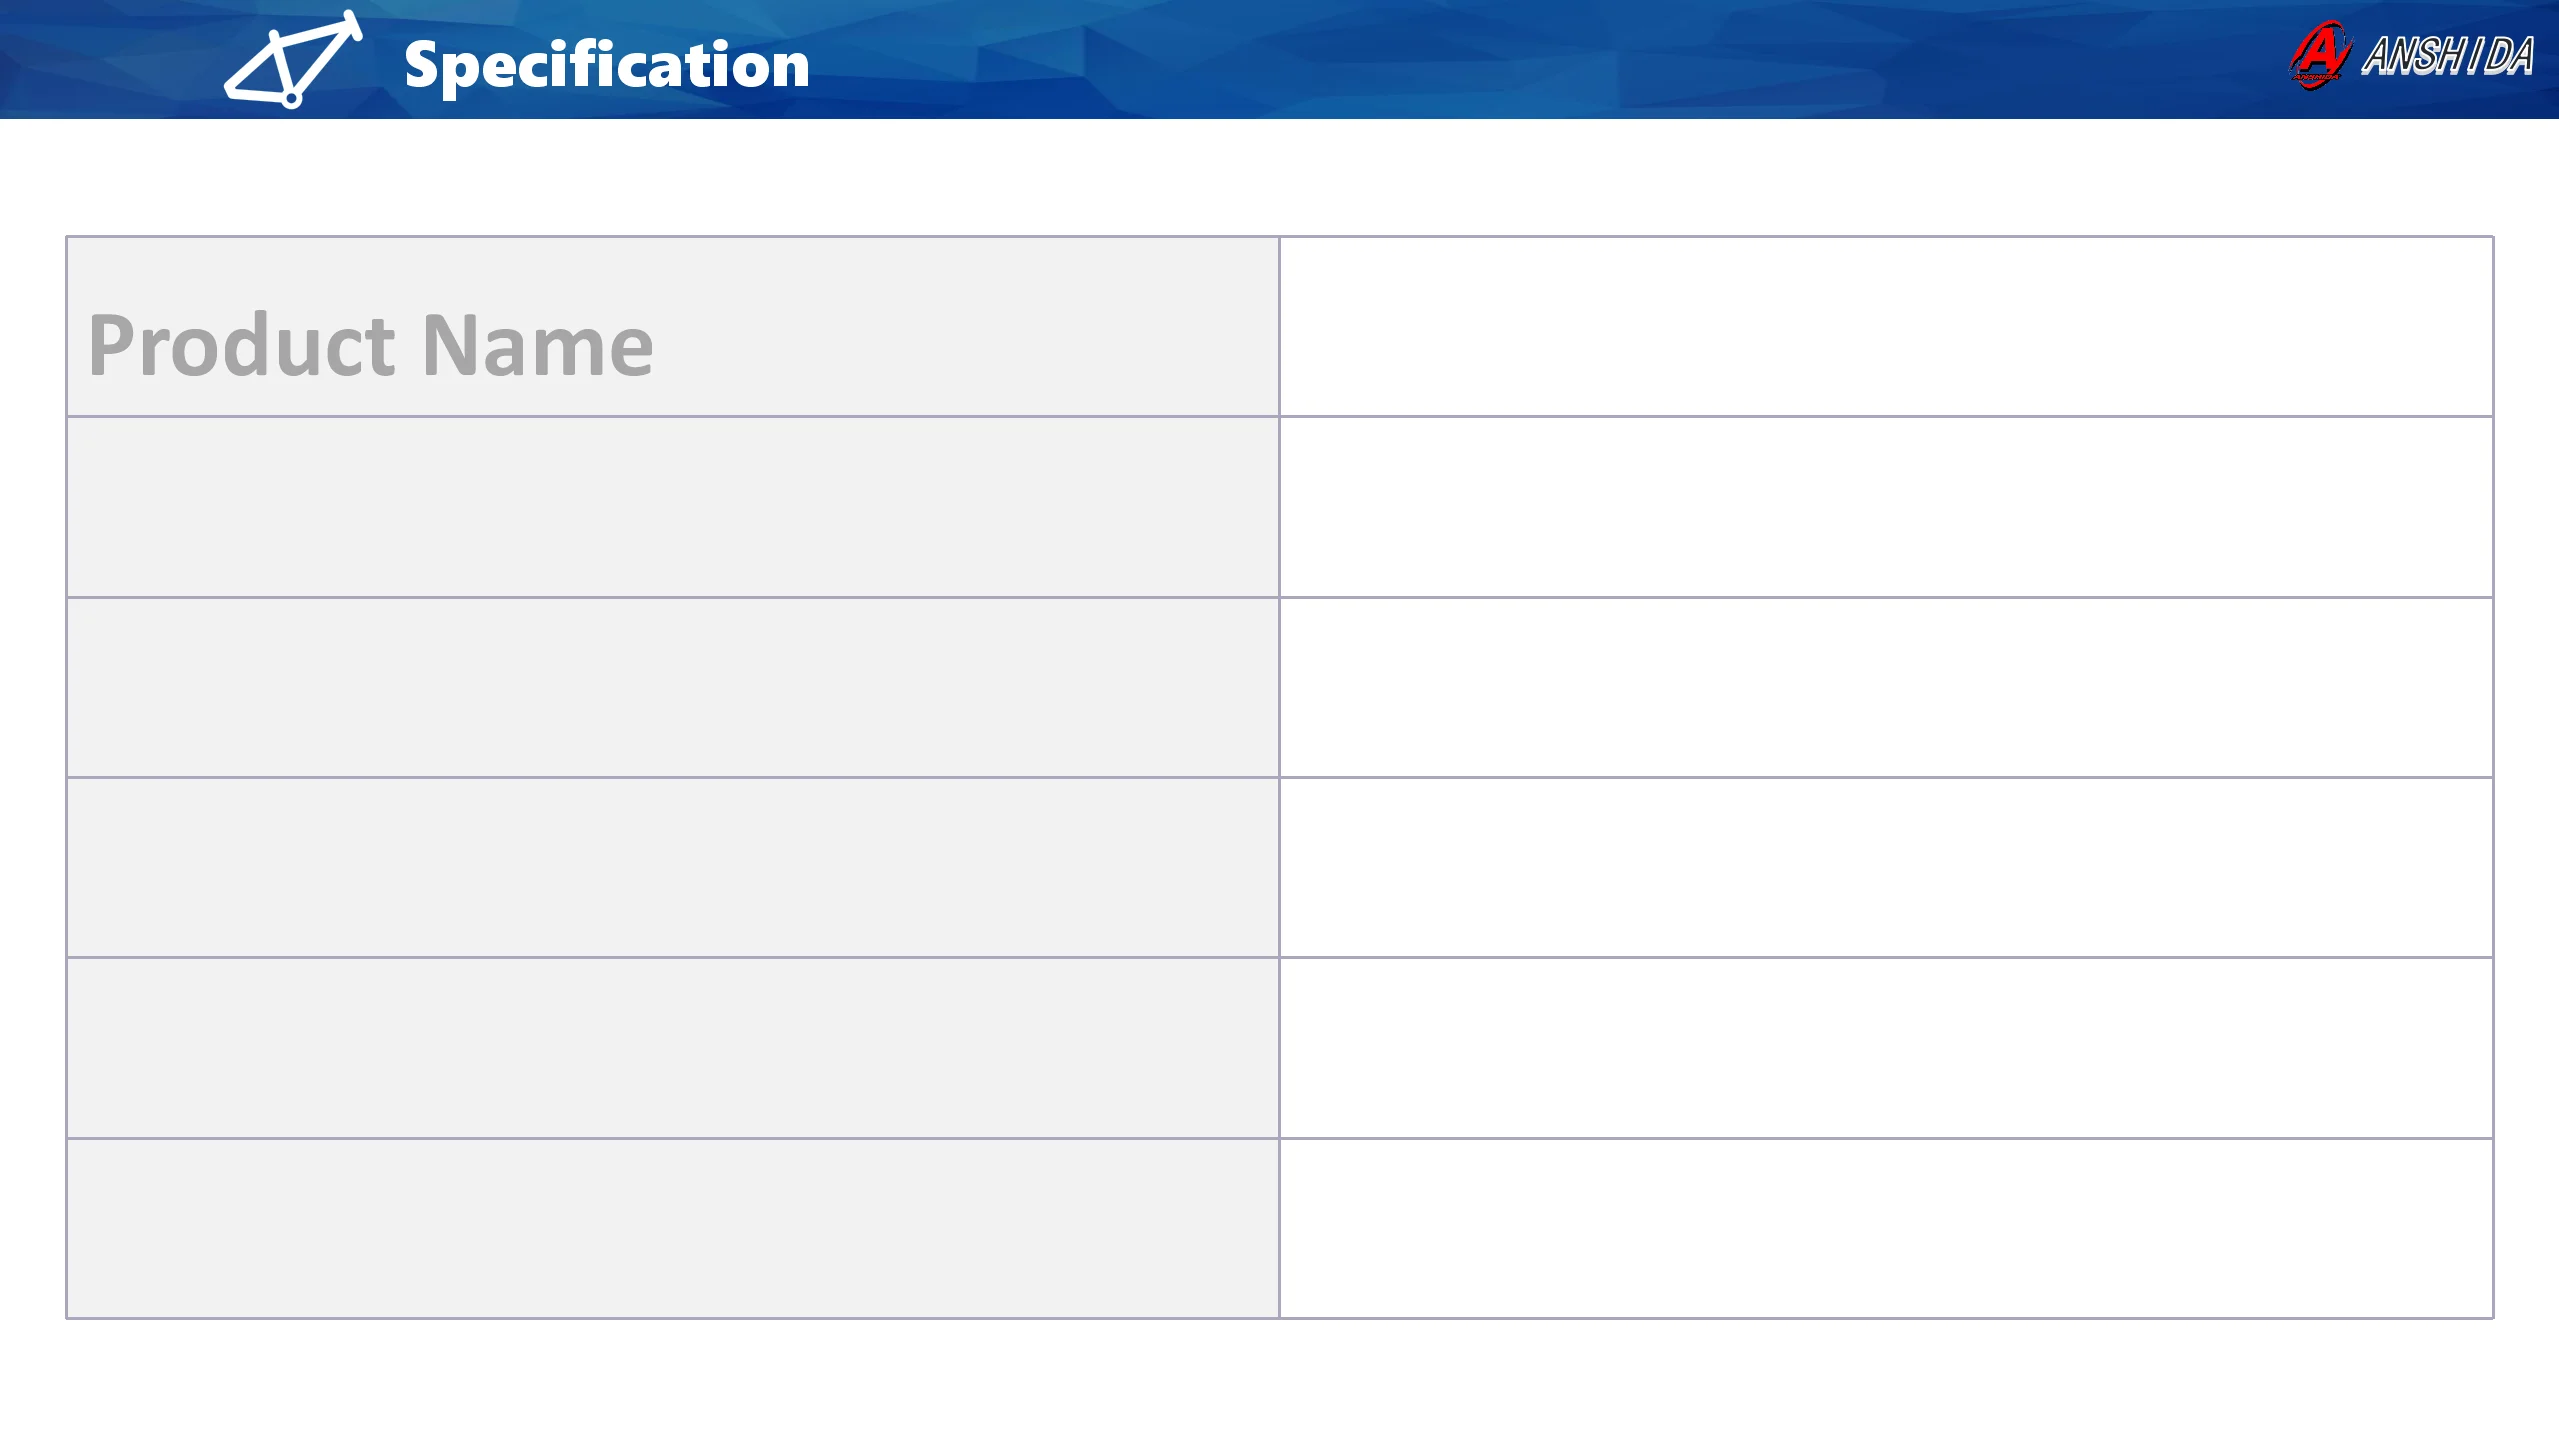This screenshot has width=2559, height=1440.
Task: Click the blank area below the table
Action: pyautogui.click(x=1280, y=1380)
